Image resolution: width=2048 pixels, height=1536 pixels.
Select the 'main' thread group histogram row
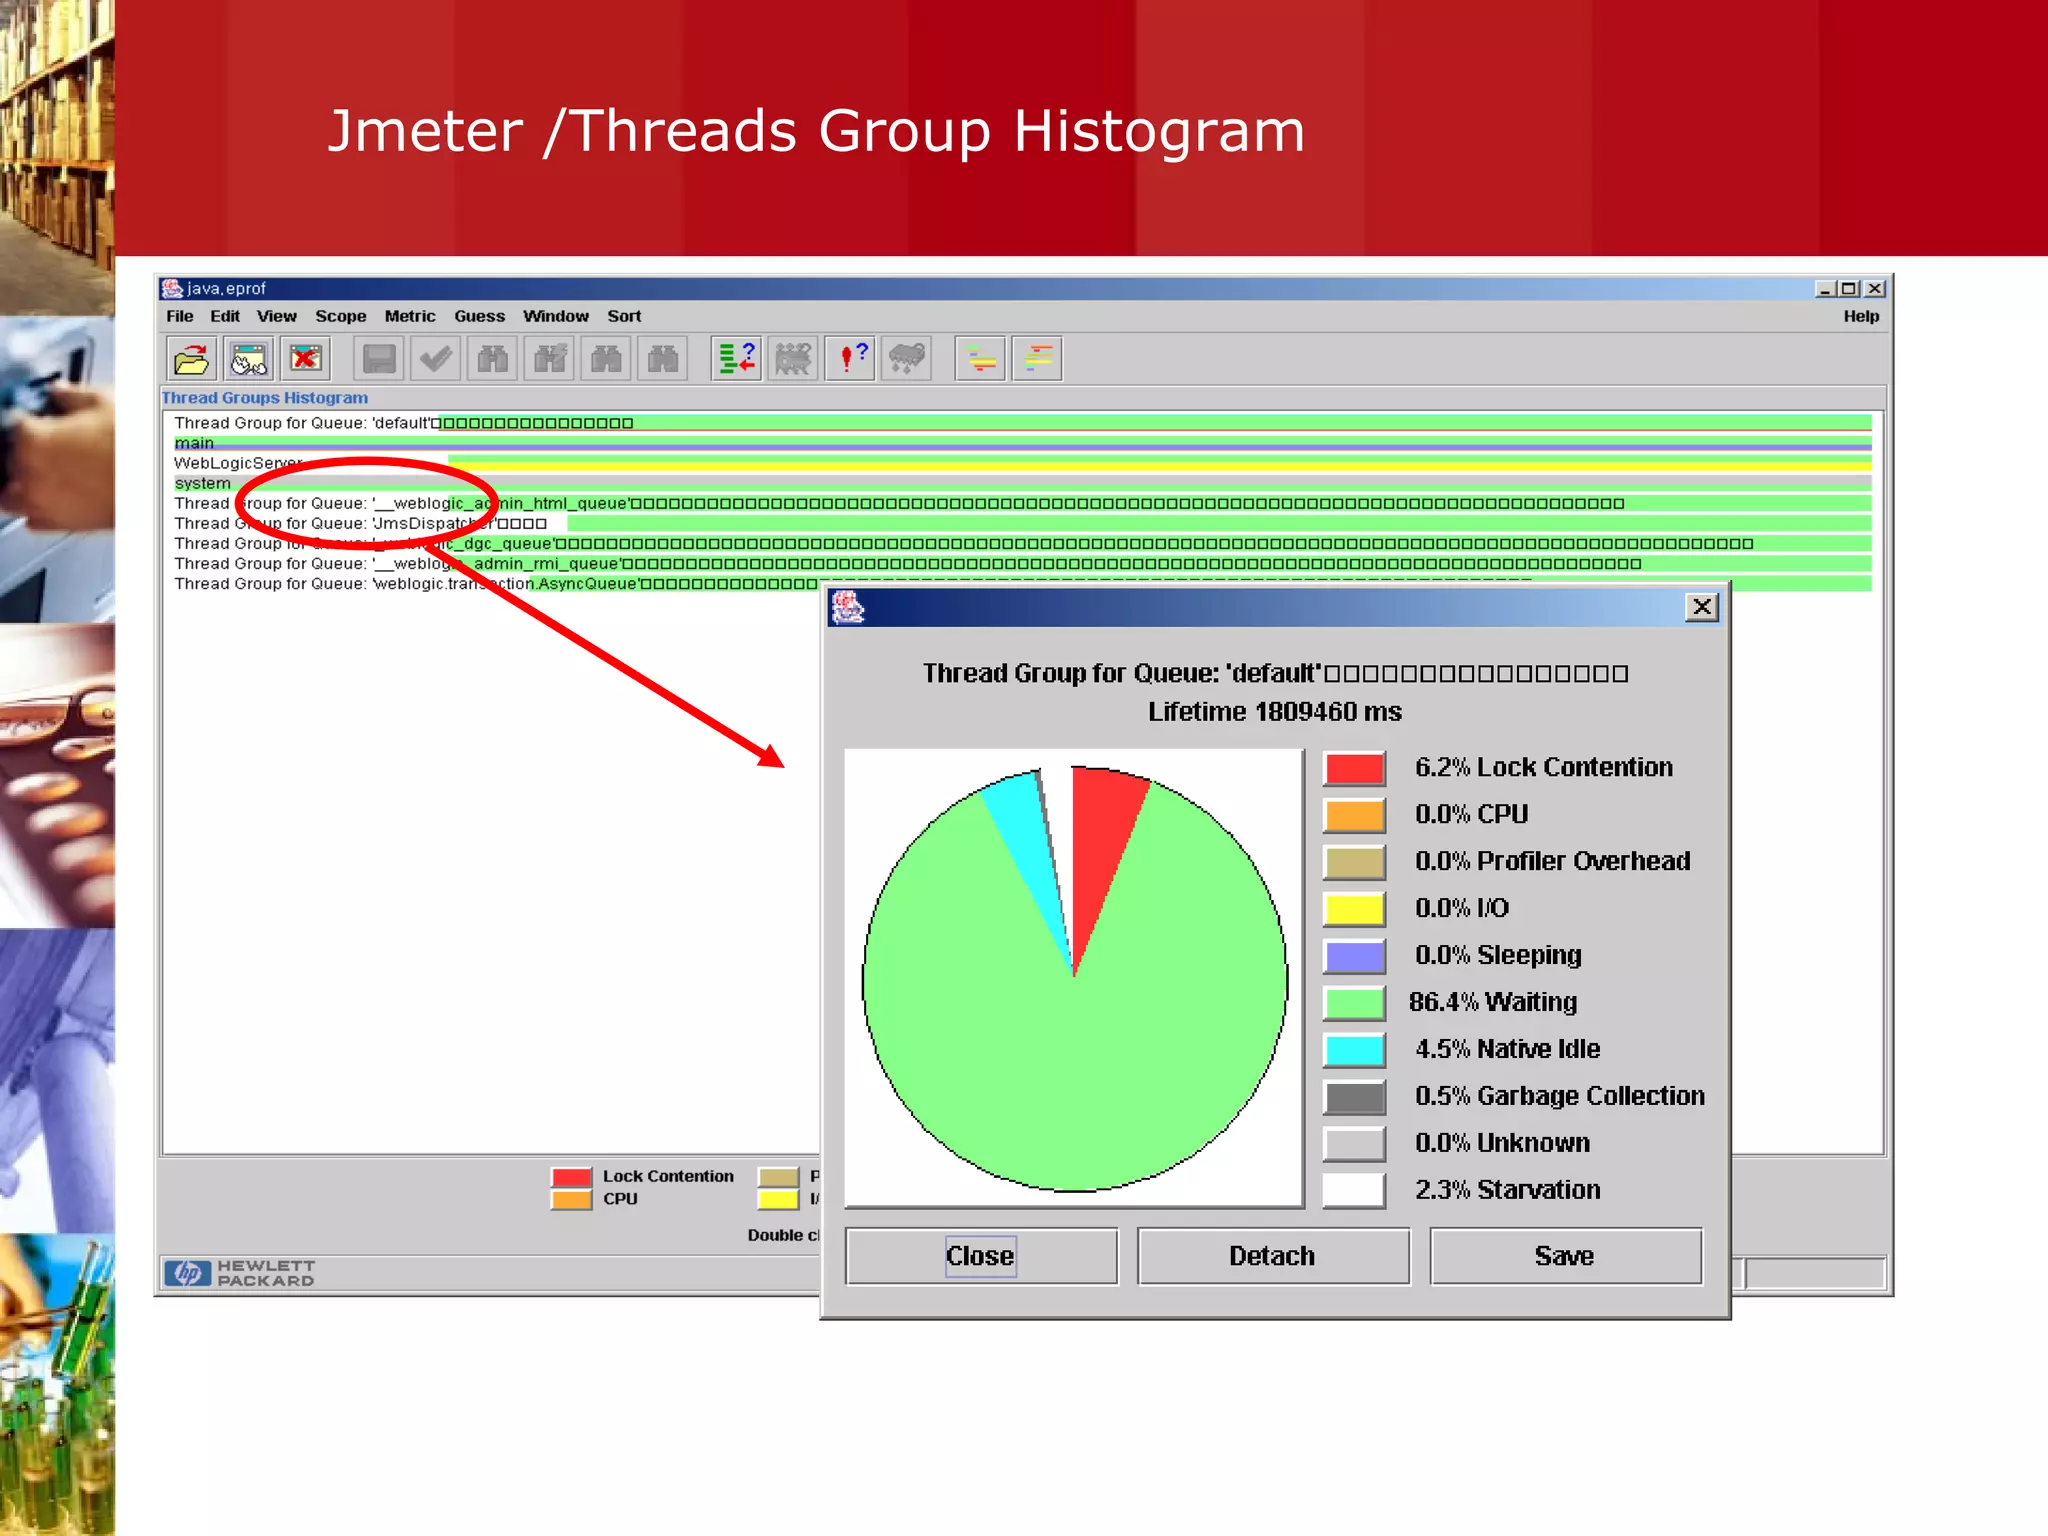[1022, 443]
